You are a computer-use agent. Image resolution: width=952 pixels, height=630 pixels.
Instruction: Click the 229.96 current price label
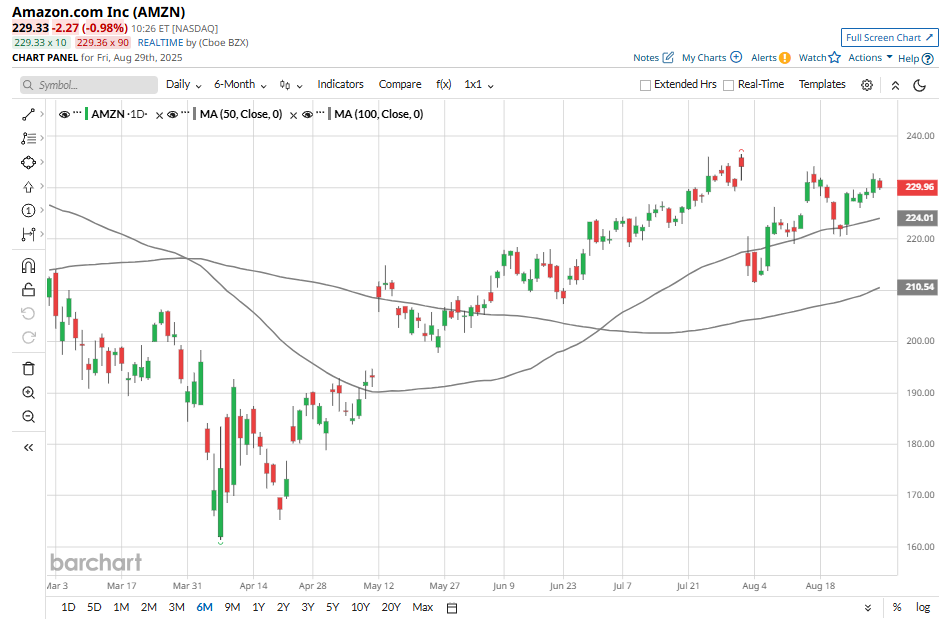(x=917, y=187)
